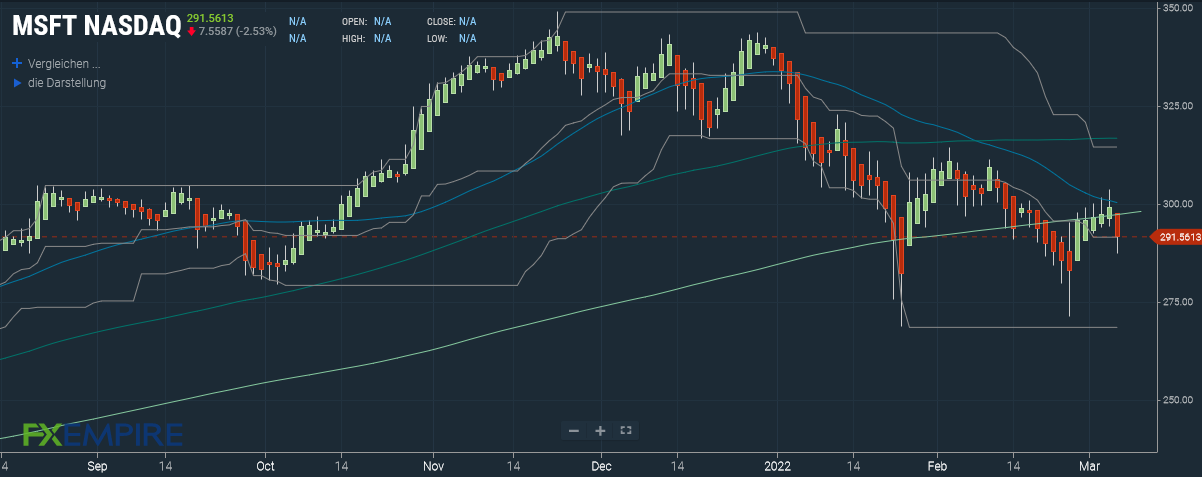Click the zoom out minus button
The height and width of the screenshot is (477, 1202).
[x=574, y=431]
